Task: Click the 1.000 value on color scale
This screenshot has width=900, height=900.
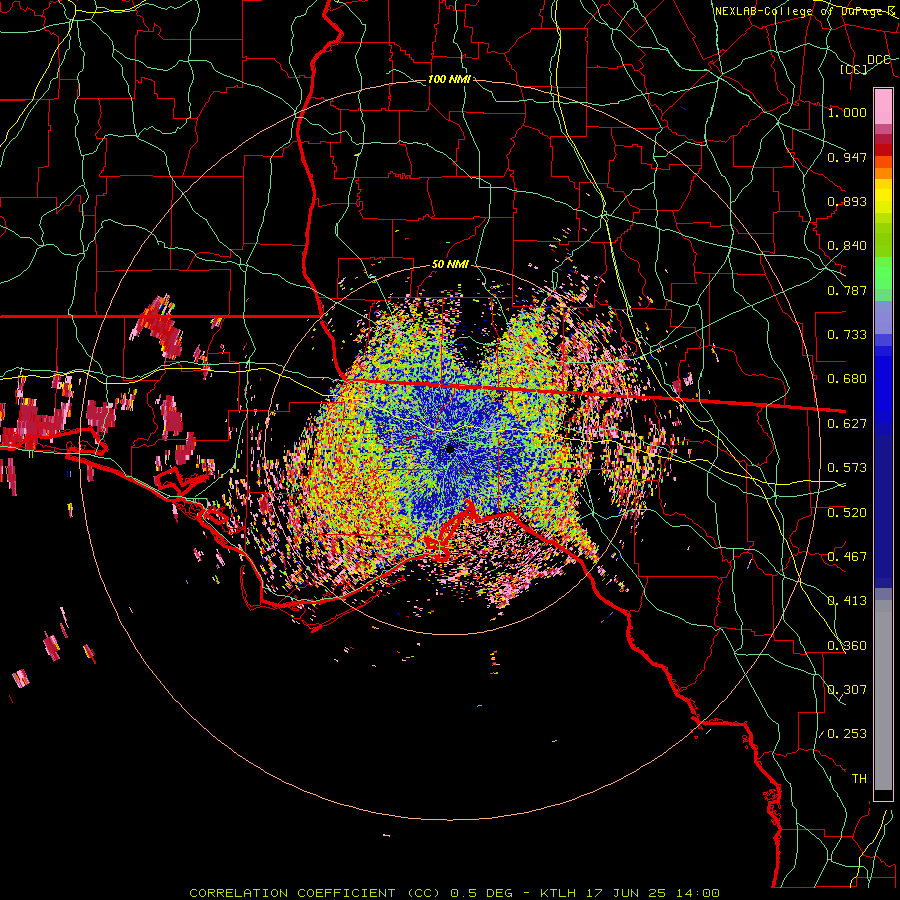Action: [847, 112]
